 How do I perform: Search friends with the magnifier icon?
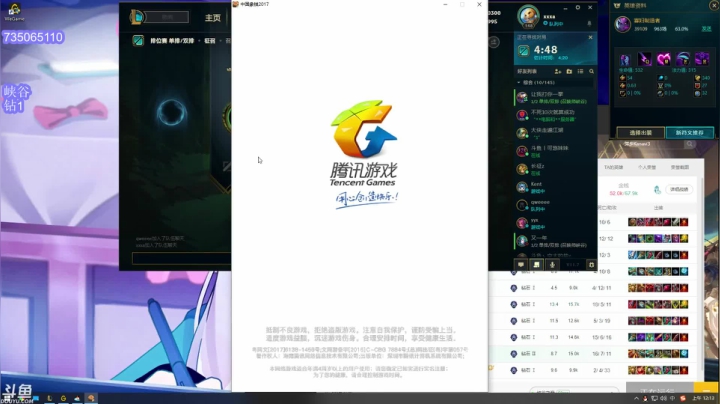(591, 72)
